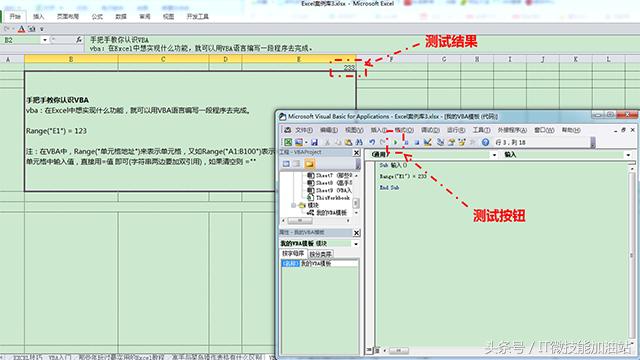Click the Reset (stop) icon in VBA toolbar
The height and width of the screenshot is (360, 640).
pyautogui.click(x=417, y=142)
